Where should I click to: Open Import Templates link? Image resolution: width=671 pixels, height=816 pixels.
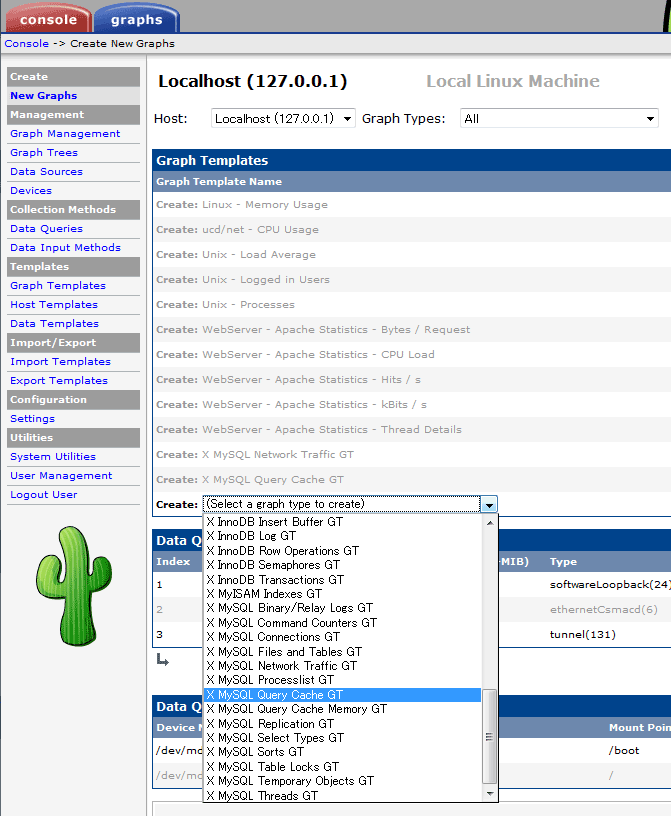pyautogui.click(x=60, y=362)
